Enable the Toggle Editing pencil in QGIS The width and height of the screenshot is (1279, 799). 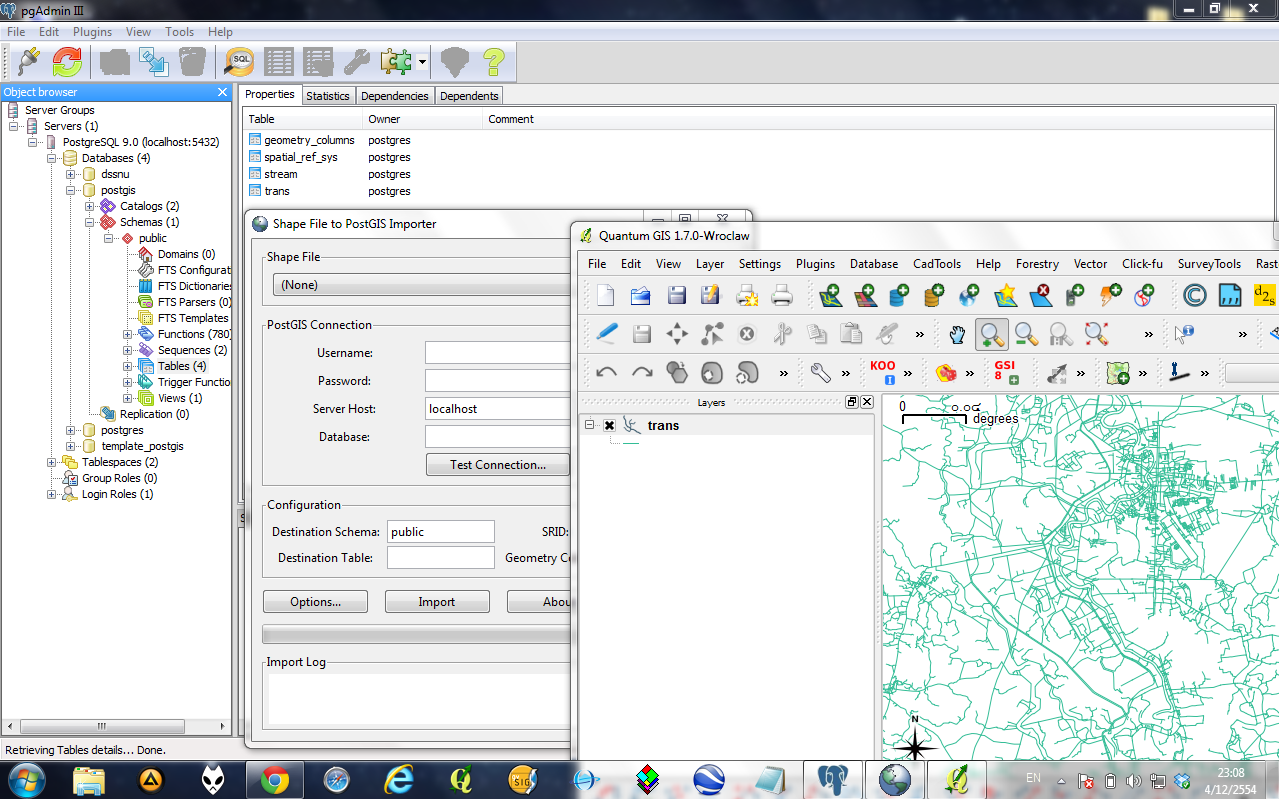click(x=606, y=334)
